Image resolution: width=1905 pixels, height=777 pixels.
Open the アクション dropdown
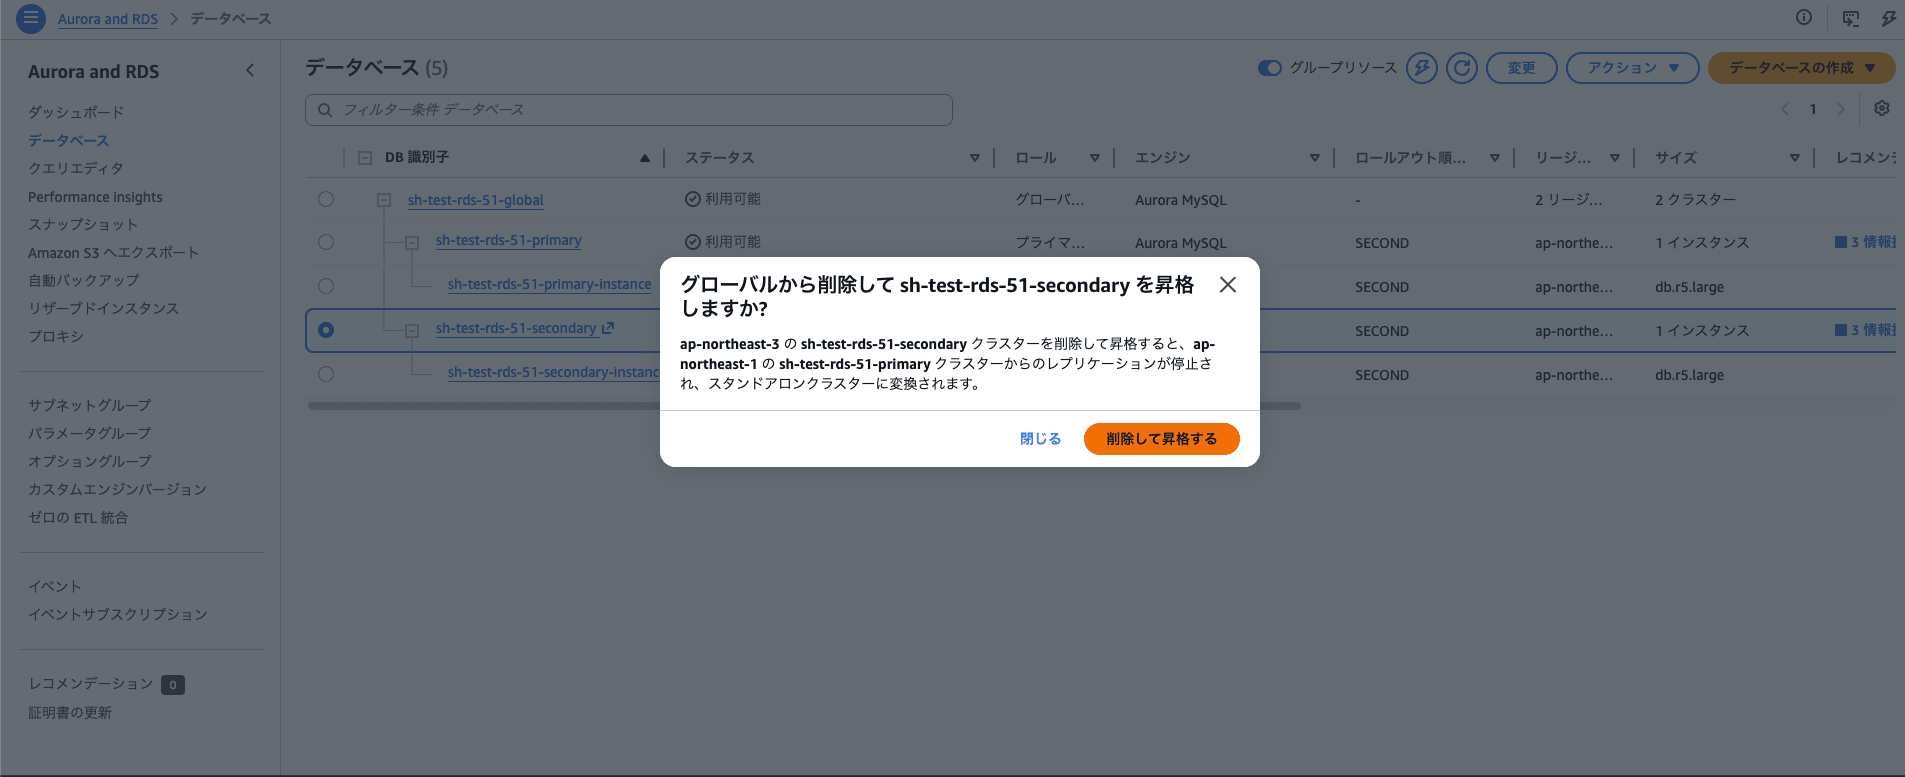tap(1633, 68)
